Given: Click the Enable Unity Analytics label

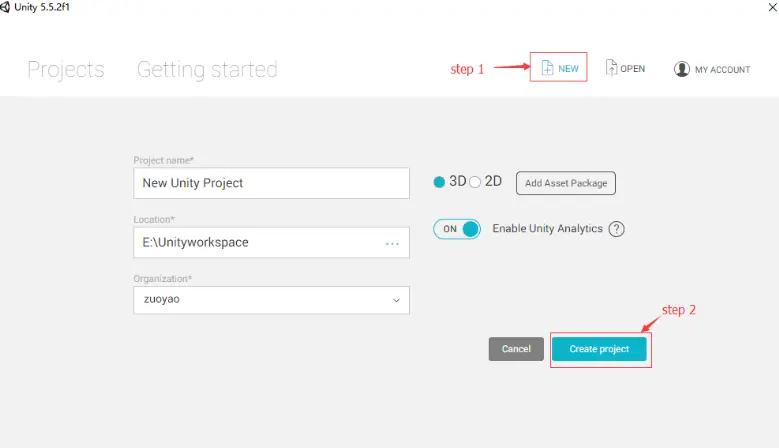Looking at the screenshot, I should 547,228.
